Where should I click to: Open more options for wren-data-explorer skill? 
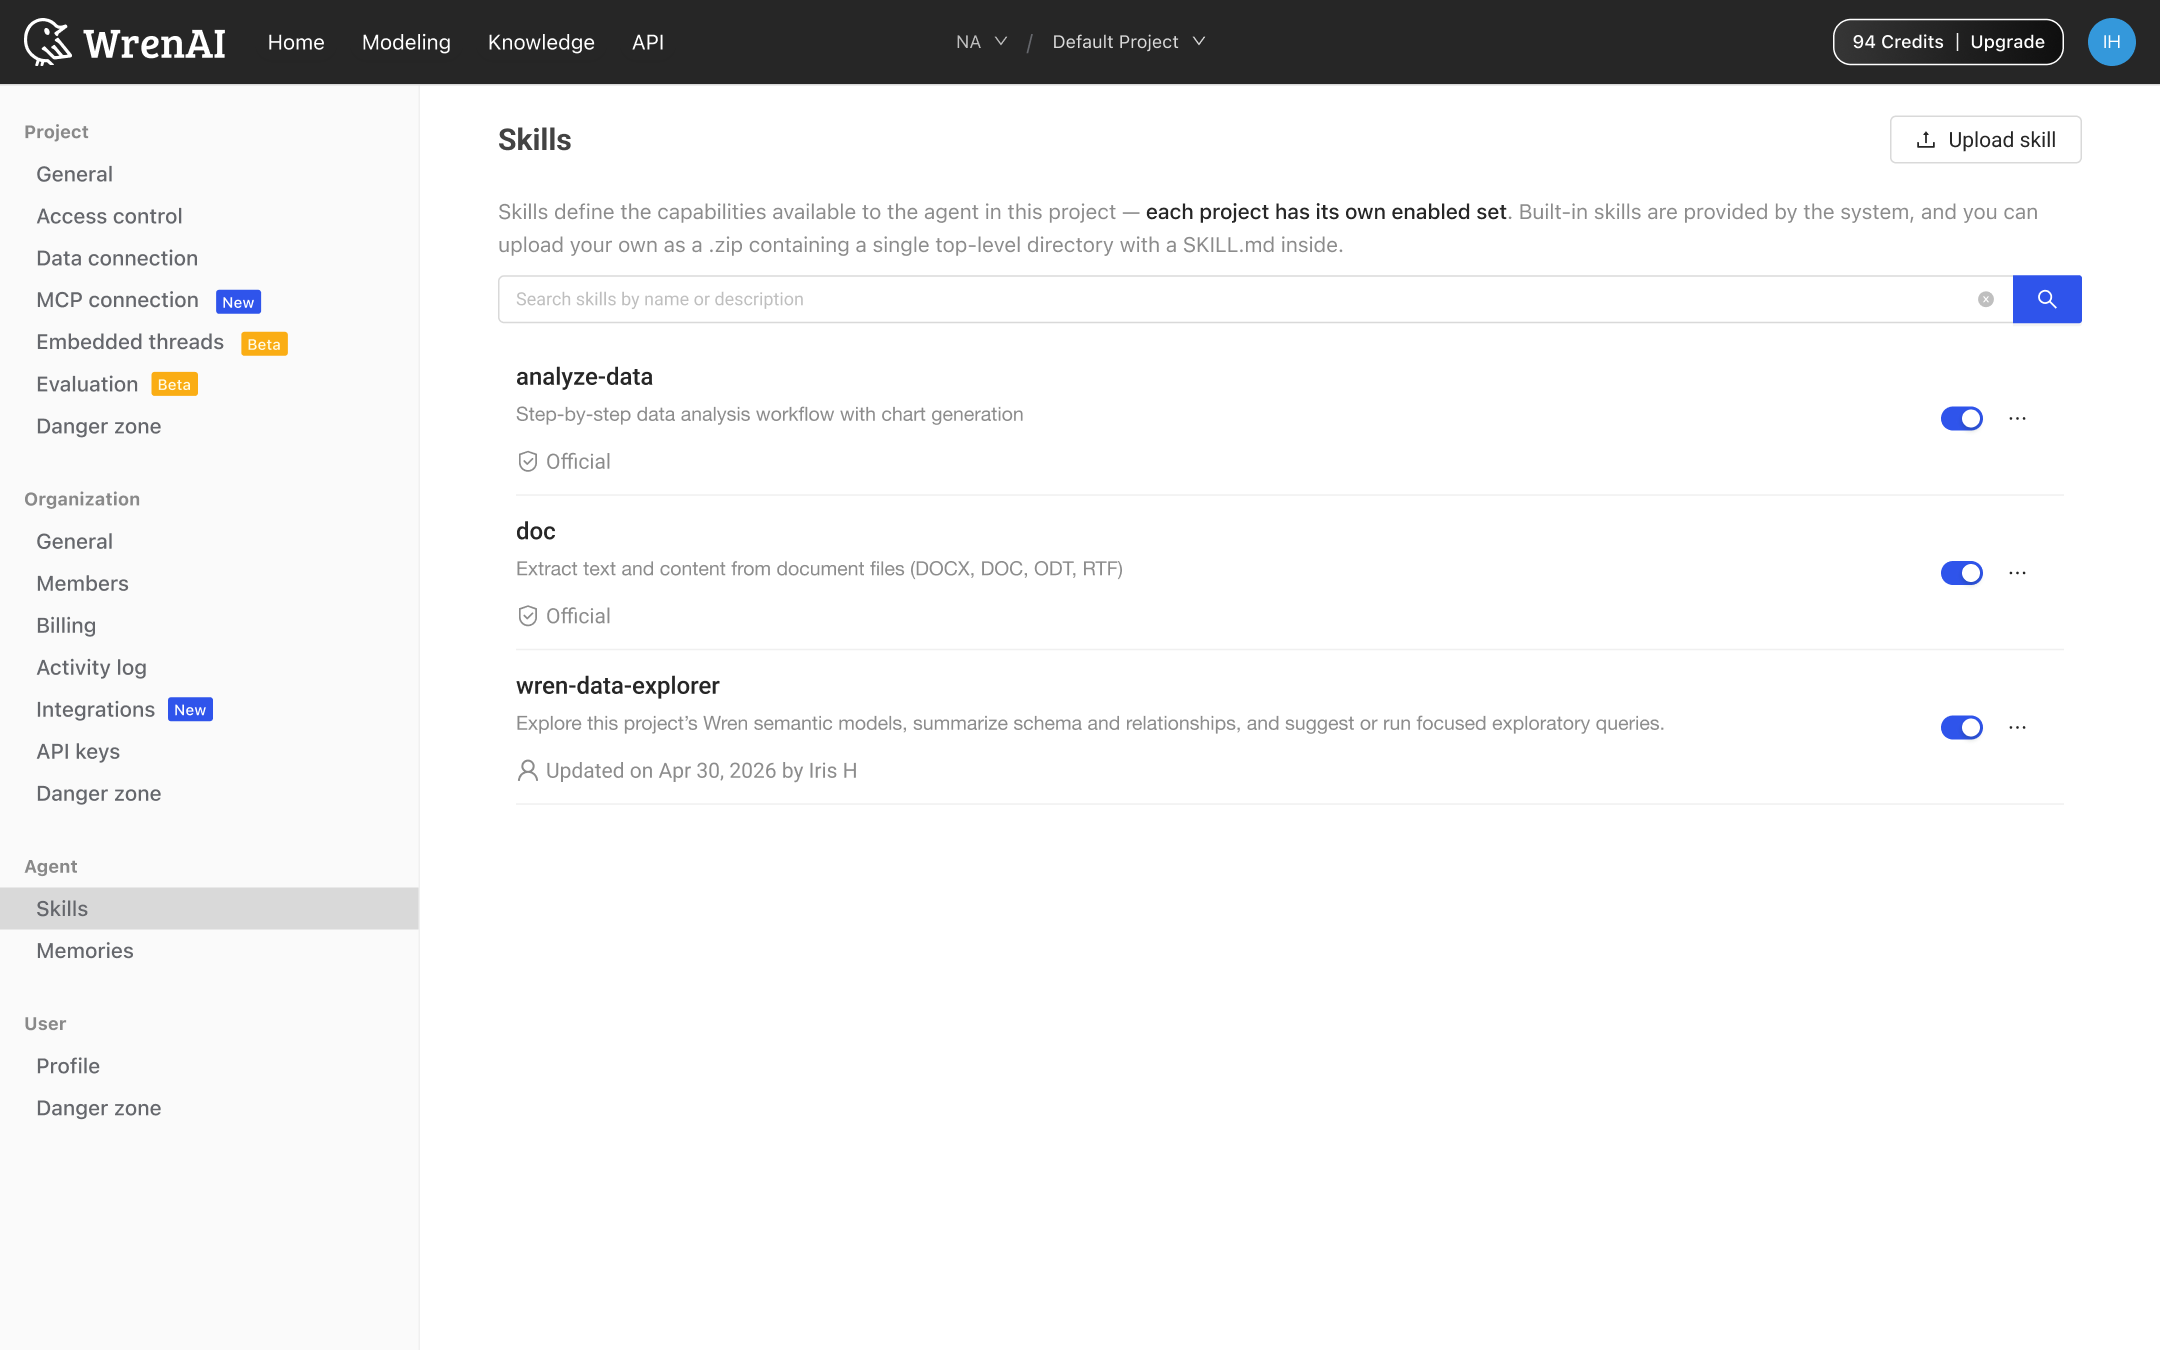click(x=2017, y=727)
